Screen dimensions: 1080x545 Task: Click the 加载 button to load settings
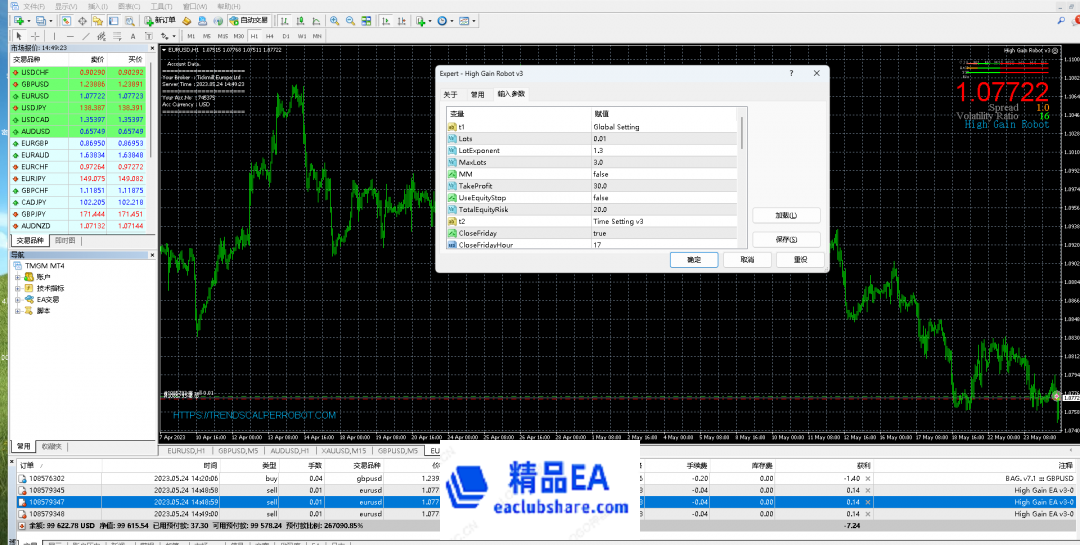click(785, 215)
